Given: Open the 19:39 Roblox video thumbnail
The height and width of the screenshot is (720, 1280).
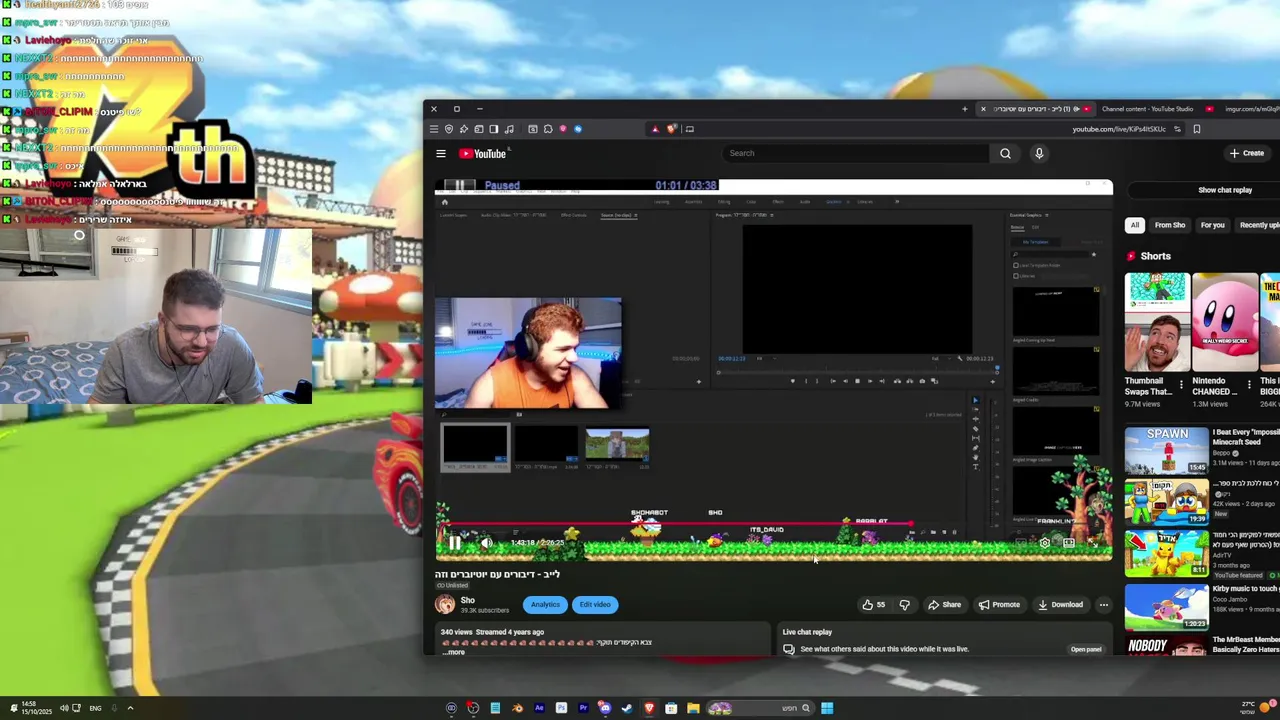Looking at the screenshot, I should coord(1166,502).
